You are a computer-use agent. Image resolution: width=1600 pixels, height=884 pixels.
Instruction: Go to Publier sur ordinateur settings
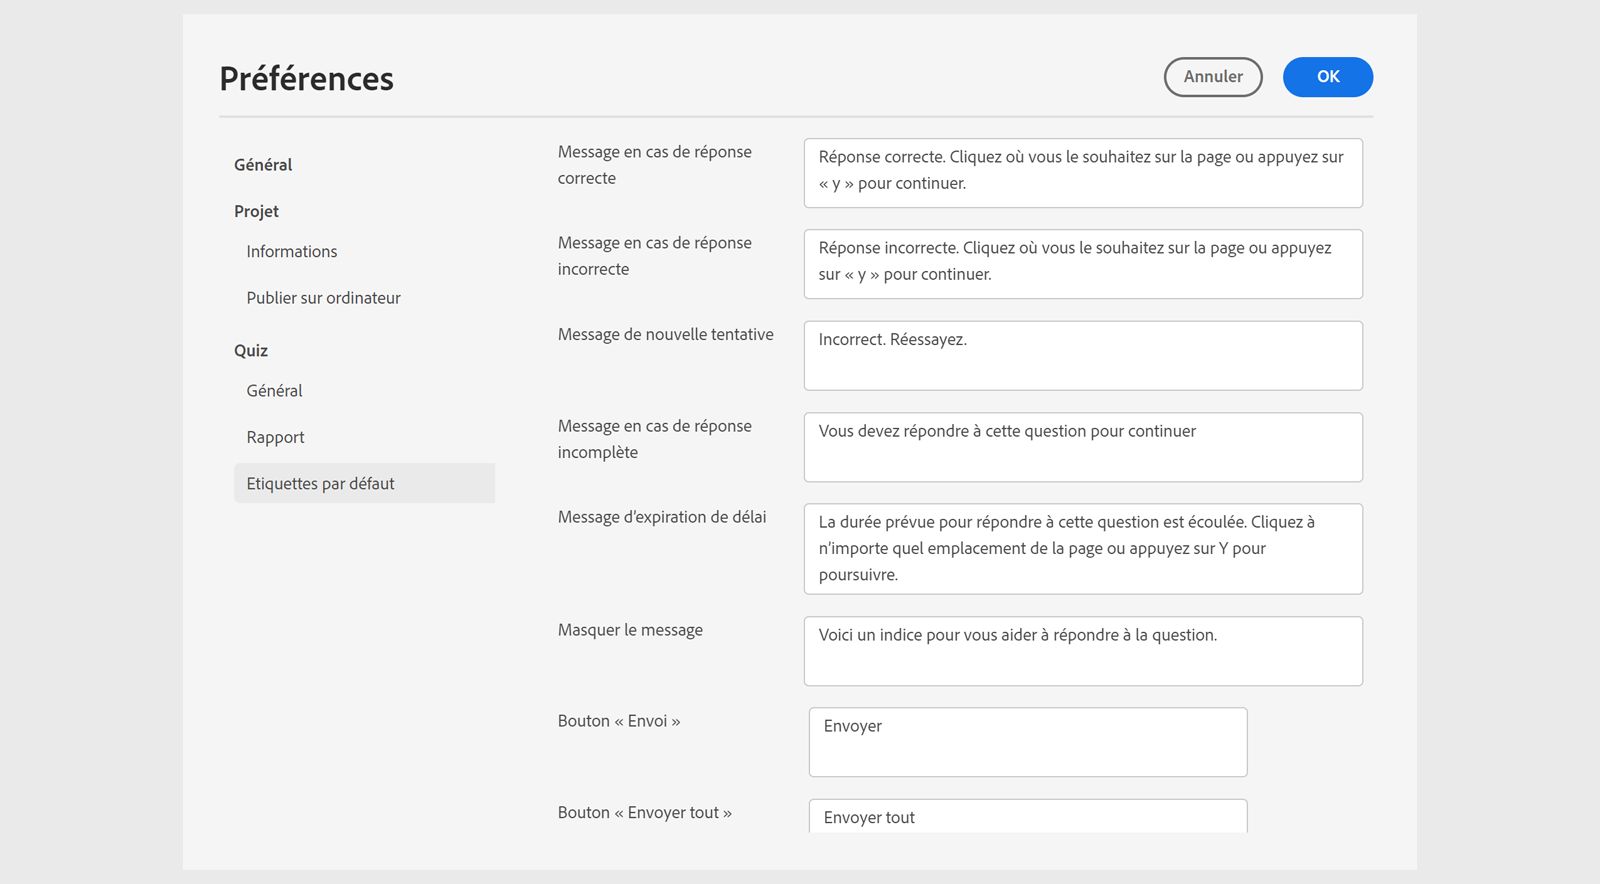323,298
